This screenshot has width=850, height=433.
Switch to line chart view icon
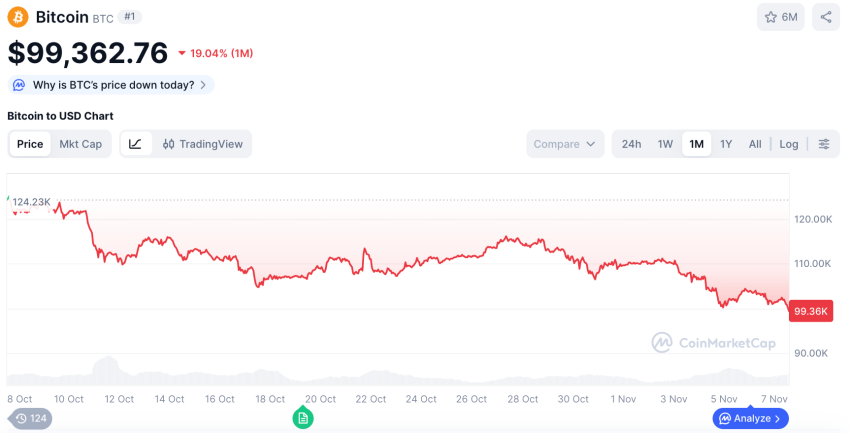[x=136, y=144]
